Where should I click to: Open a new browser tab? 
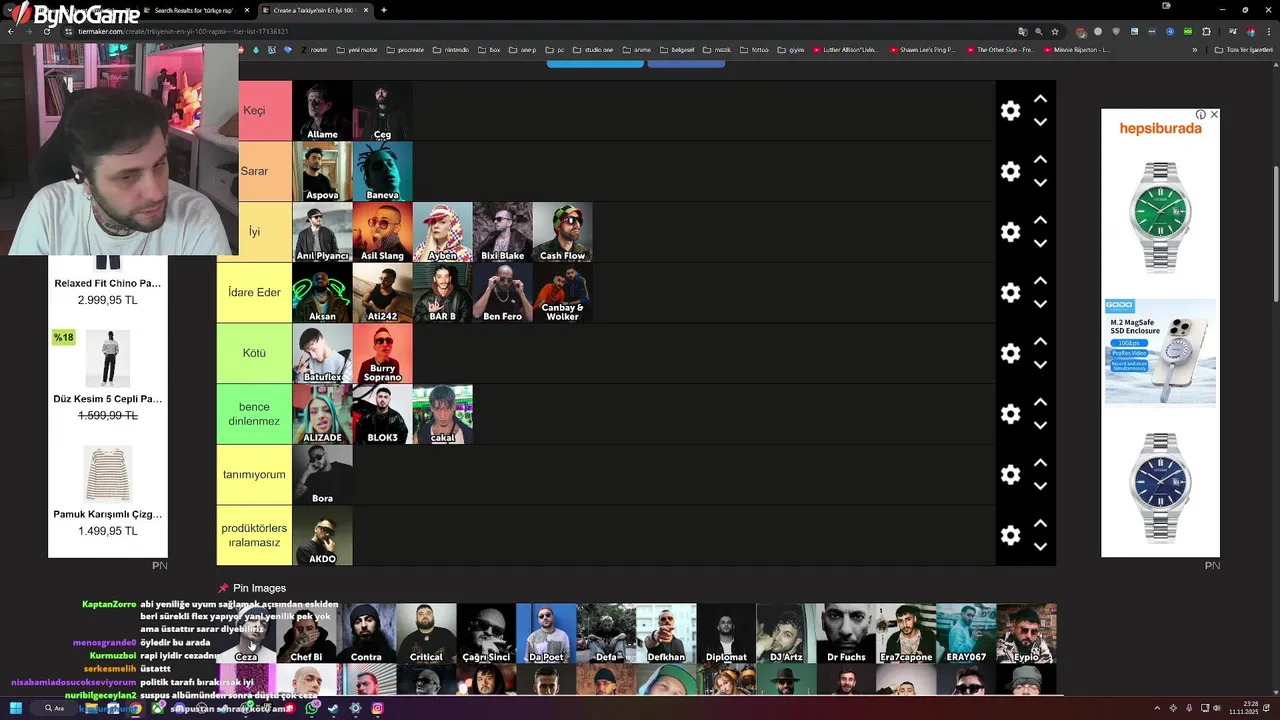tap(384, 10)
